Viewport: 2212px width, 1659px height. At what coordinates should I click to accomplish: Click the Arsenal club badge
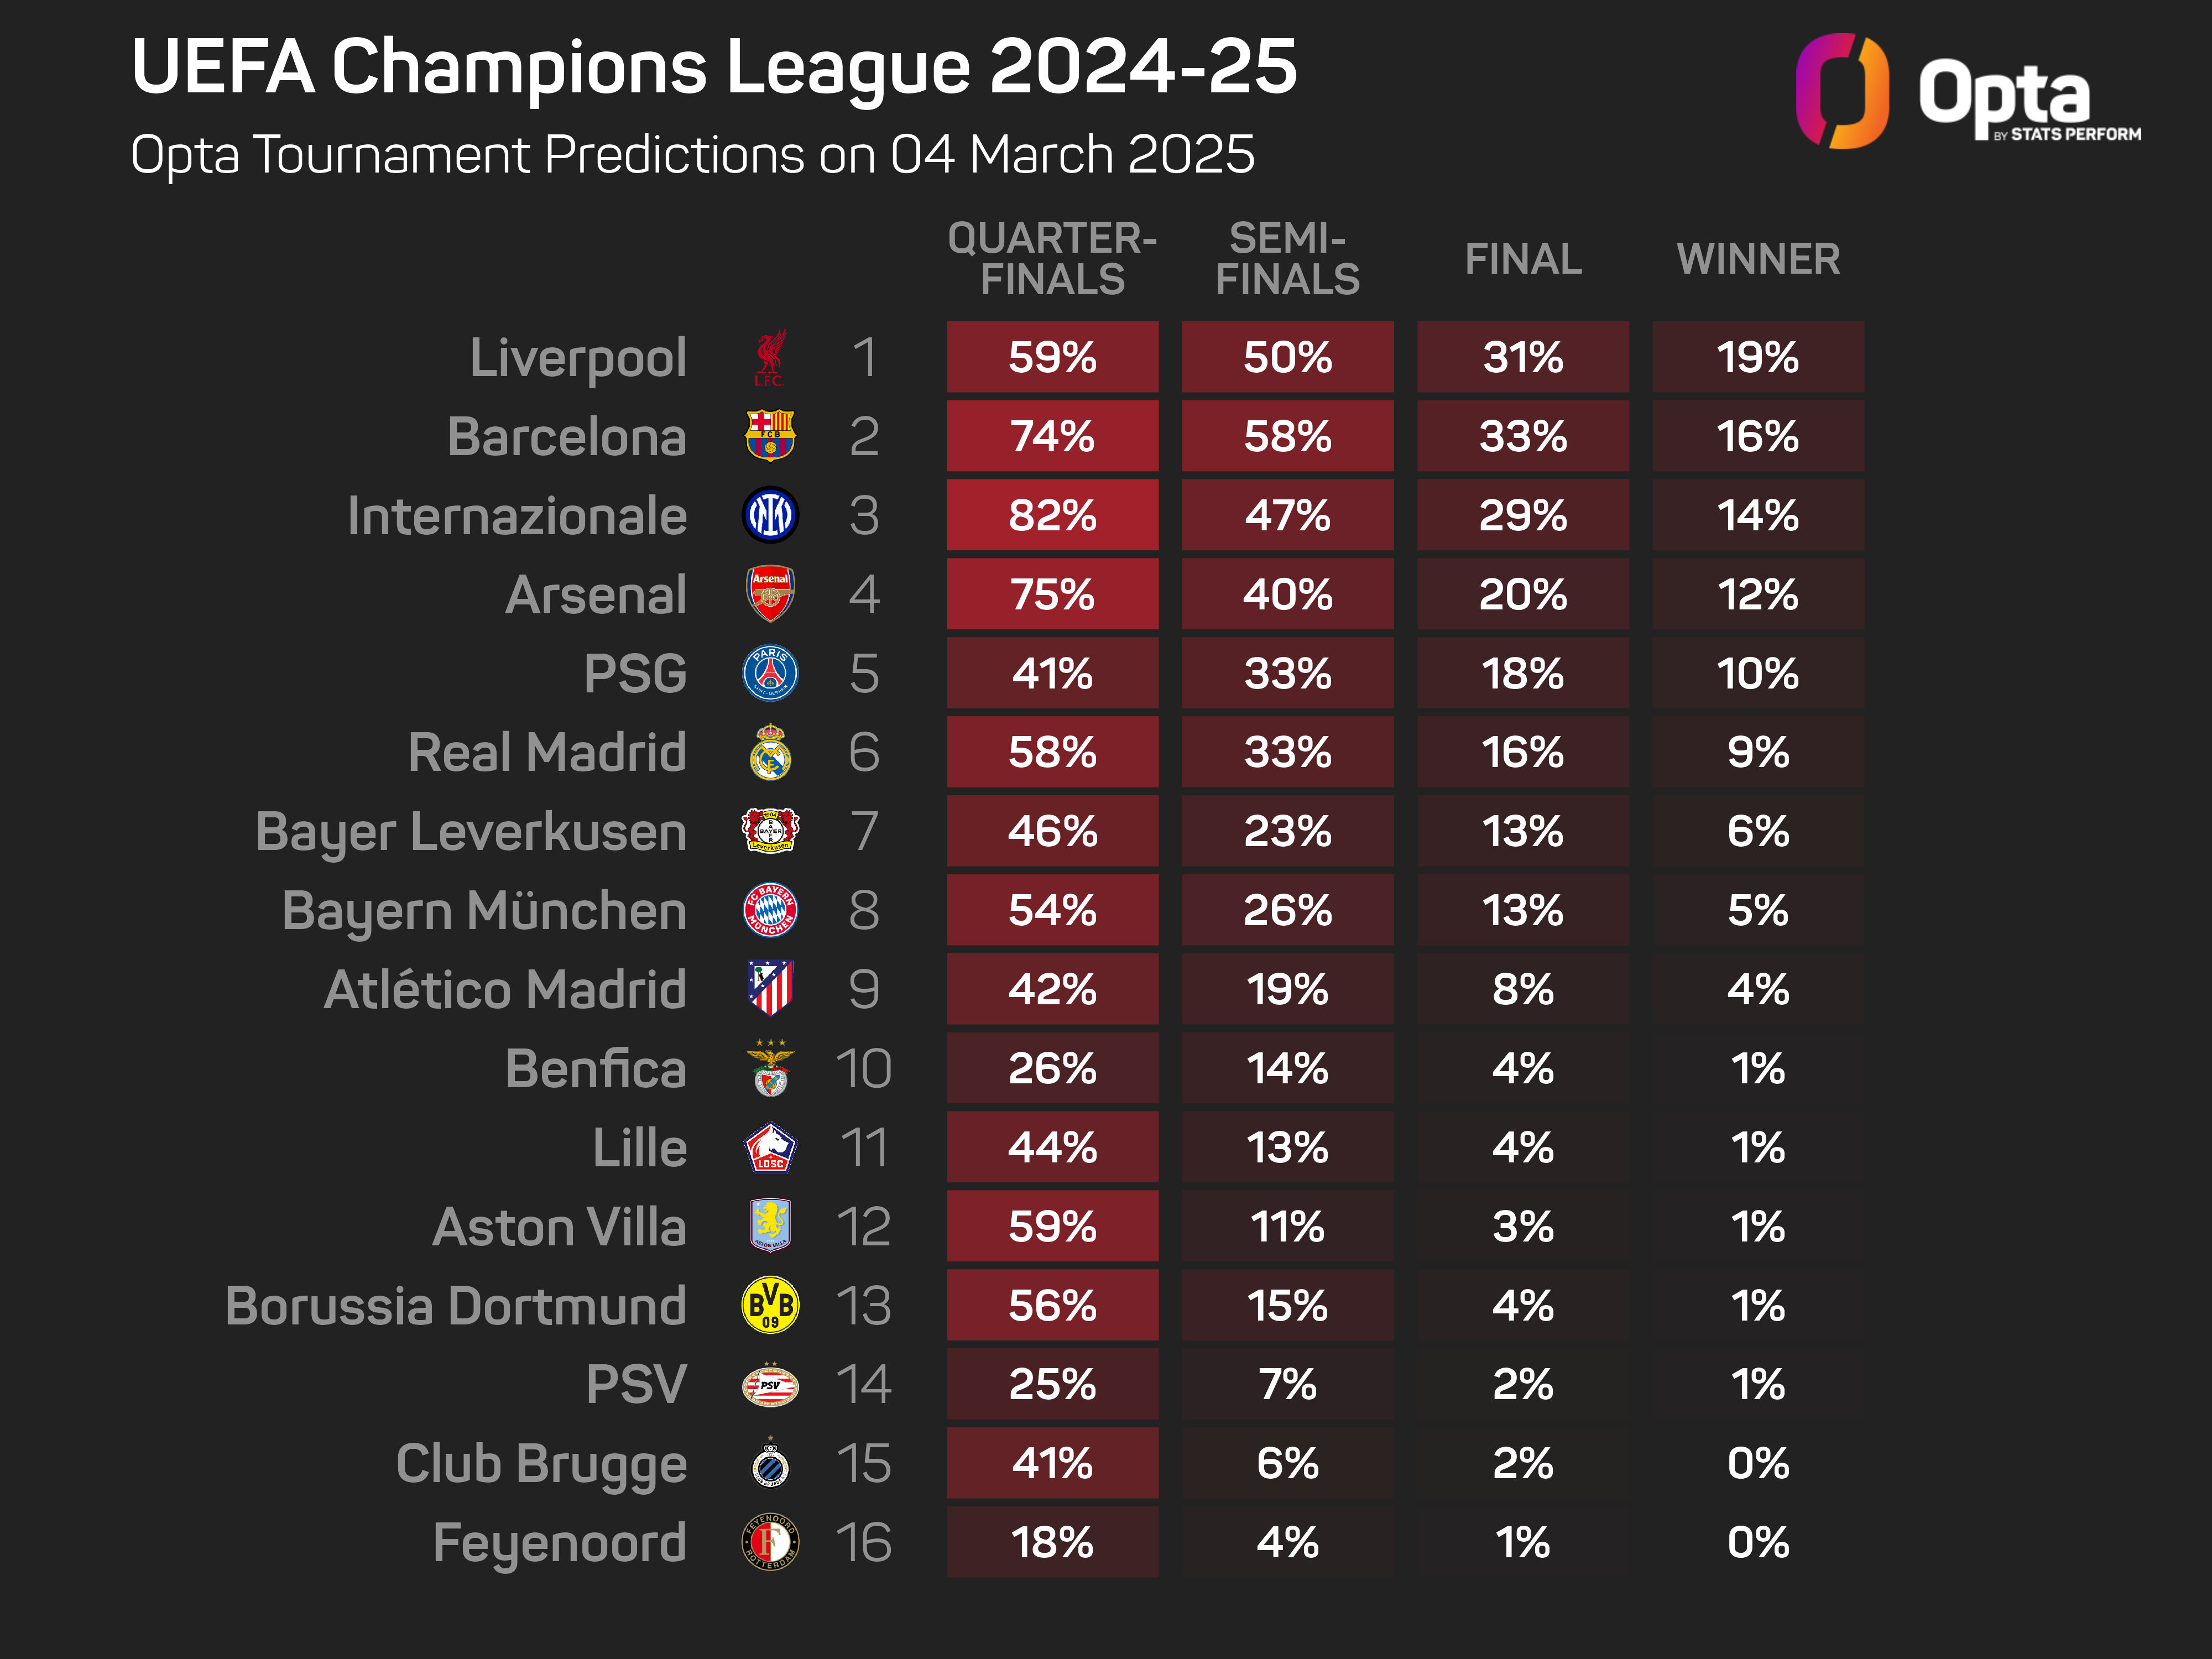769,594
